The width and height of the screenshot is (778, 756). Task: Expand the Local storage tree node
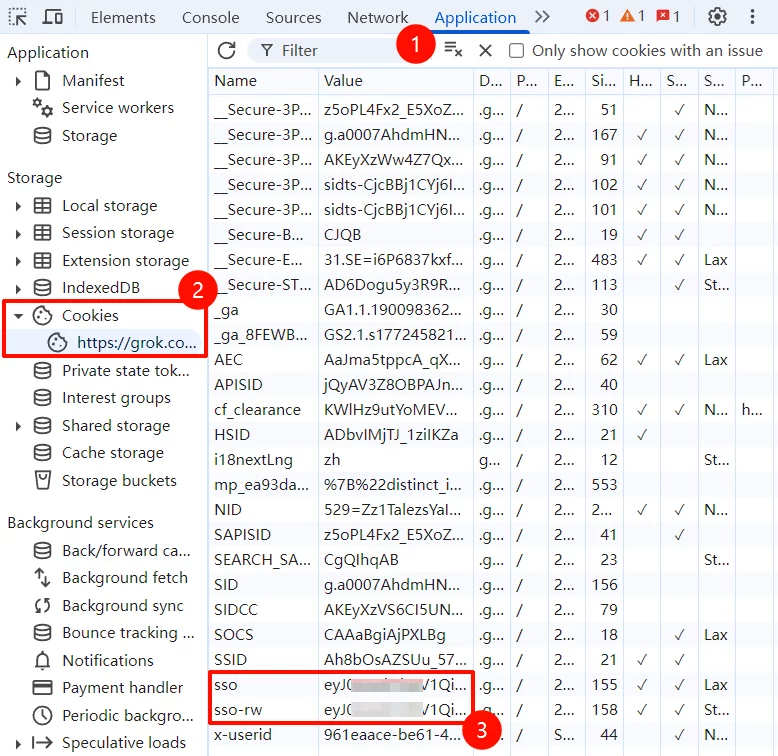click(x=18, y=206)
